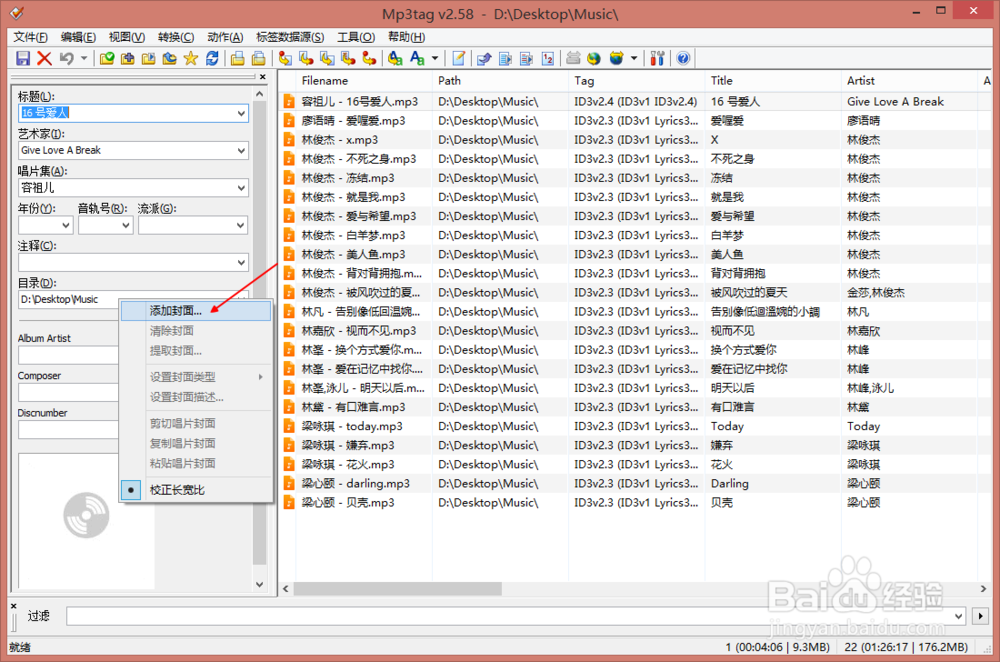Click the yellow star Favorites icon

click(x=190, y=59)
